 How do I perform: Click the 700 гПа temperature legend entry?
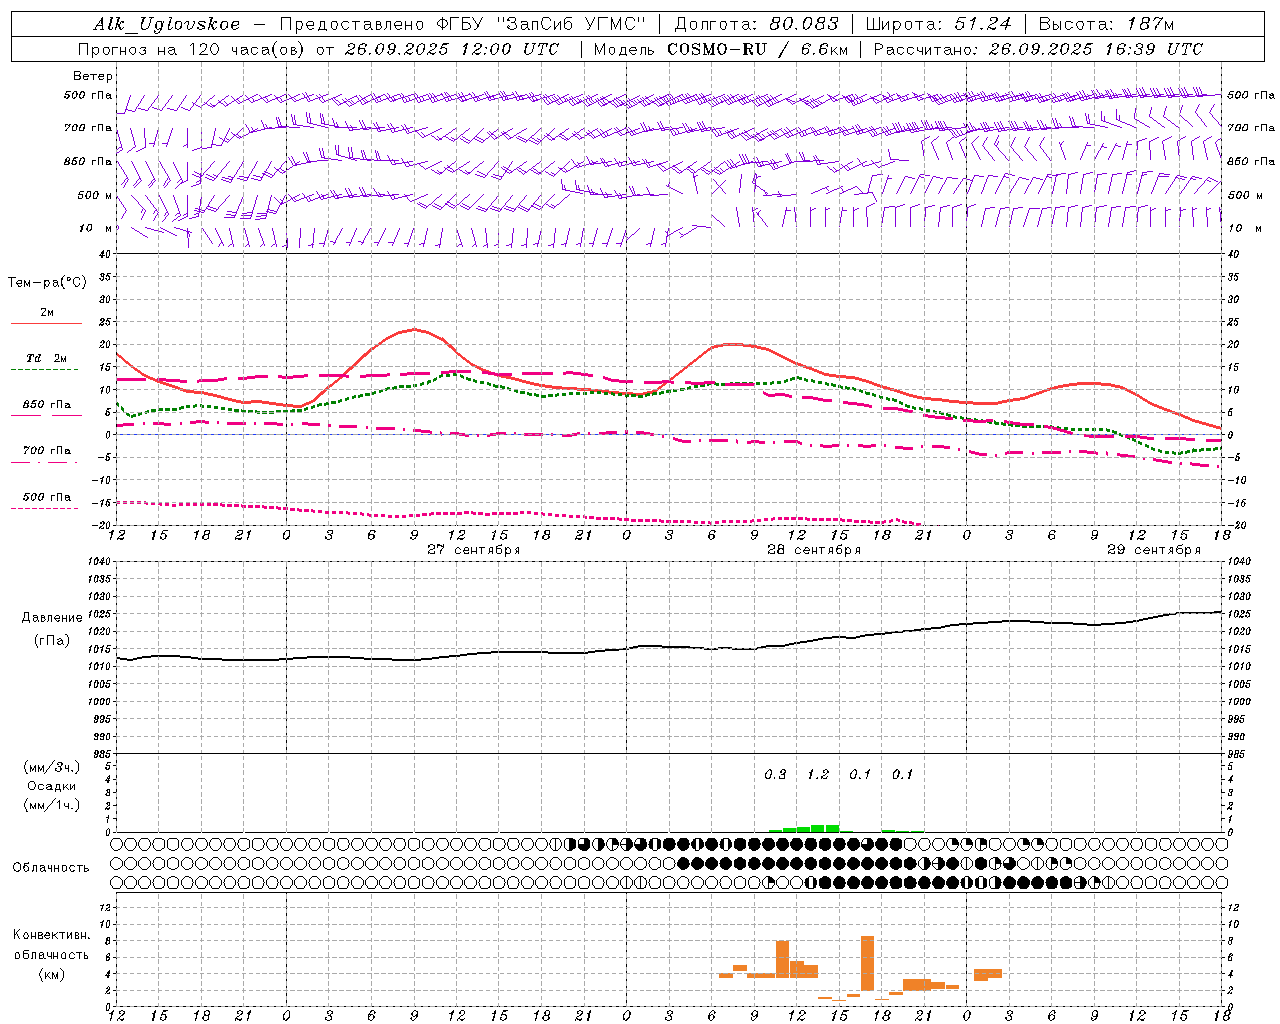click(46, 451)
